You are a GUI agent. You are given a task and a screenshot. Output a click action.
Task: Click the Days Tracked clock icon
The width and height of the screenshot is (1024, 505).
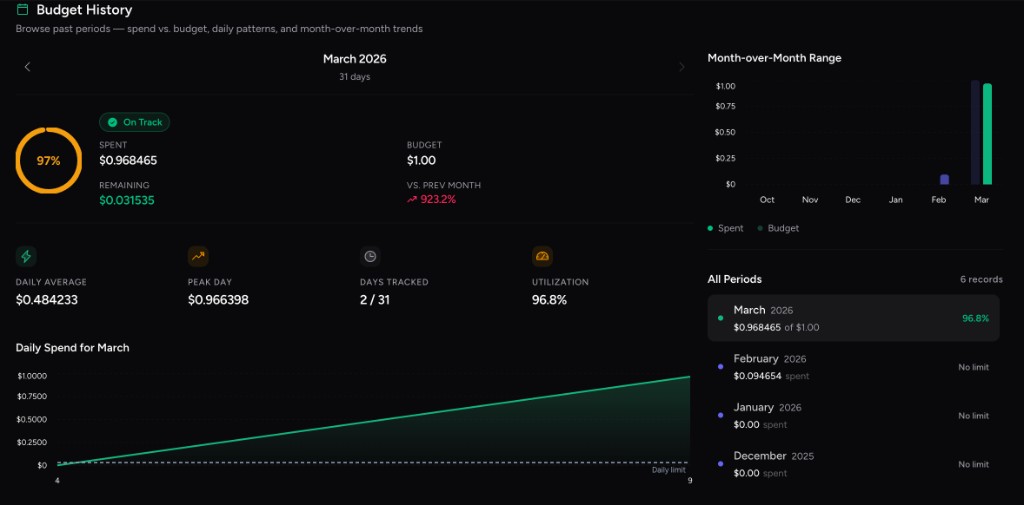pos(370,256)
